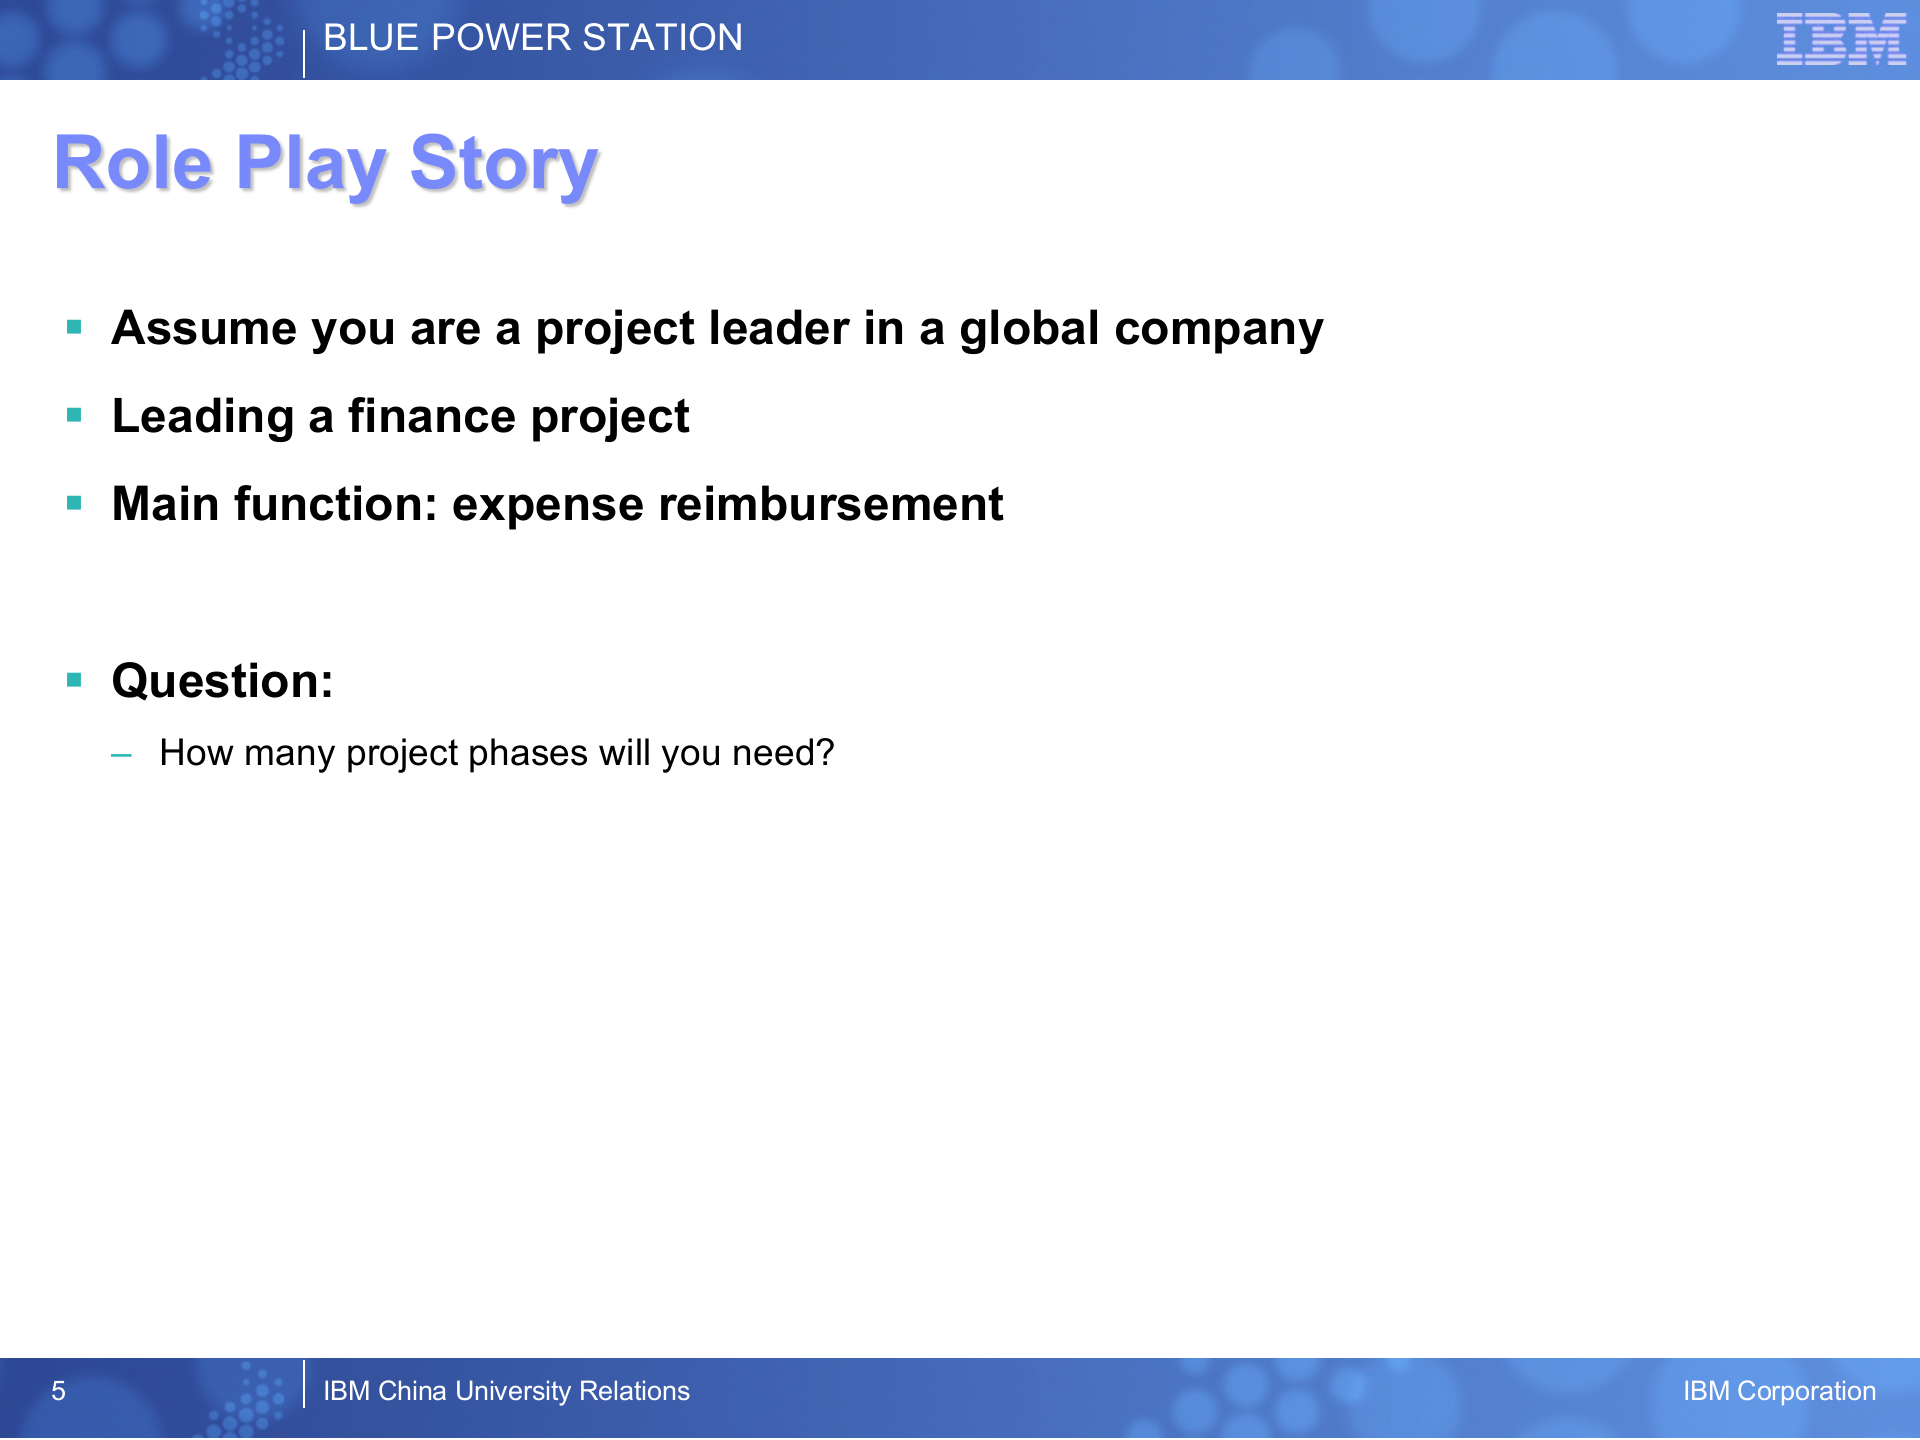Viewport: 1920px width, 1440px height.
Task: Click the teal bullet before 'Question:'
Action: click(x=74, y=680)
